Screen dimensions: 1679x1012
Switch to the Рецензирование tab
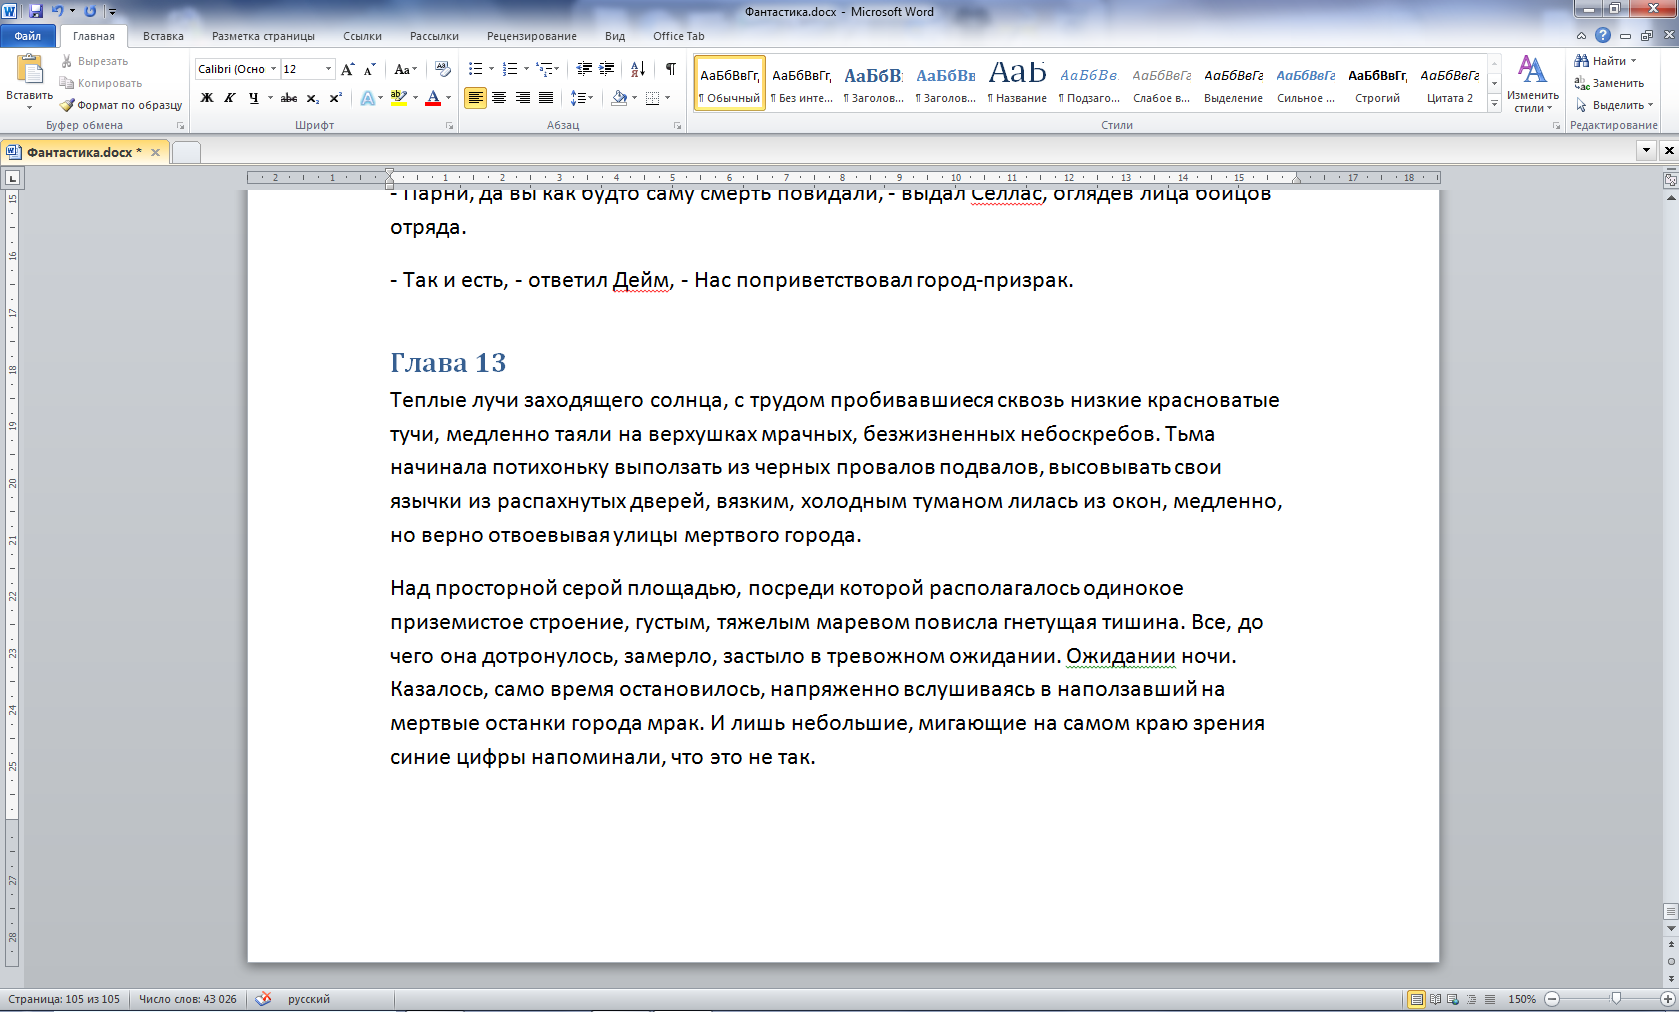click(531, 36)
